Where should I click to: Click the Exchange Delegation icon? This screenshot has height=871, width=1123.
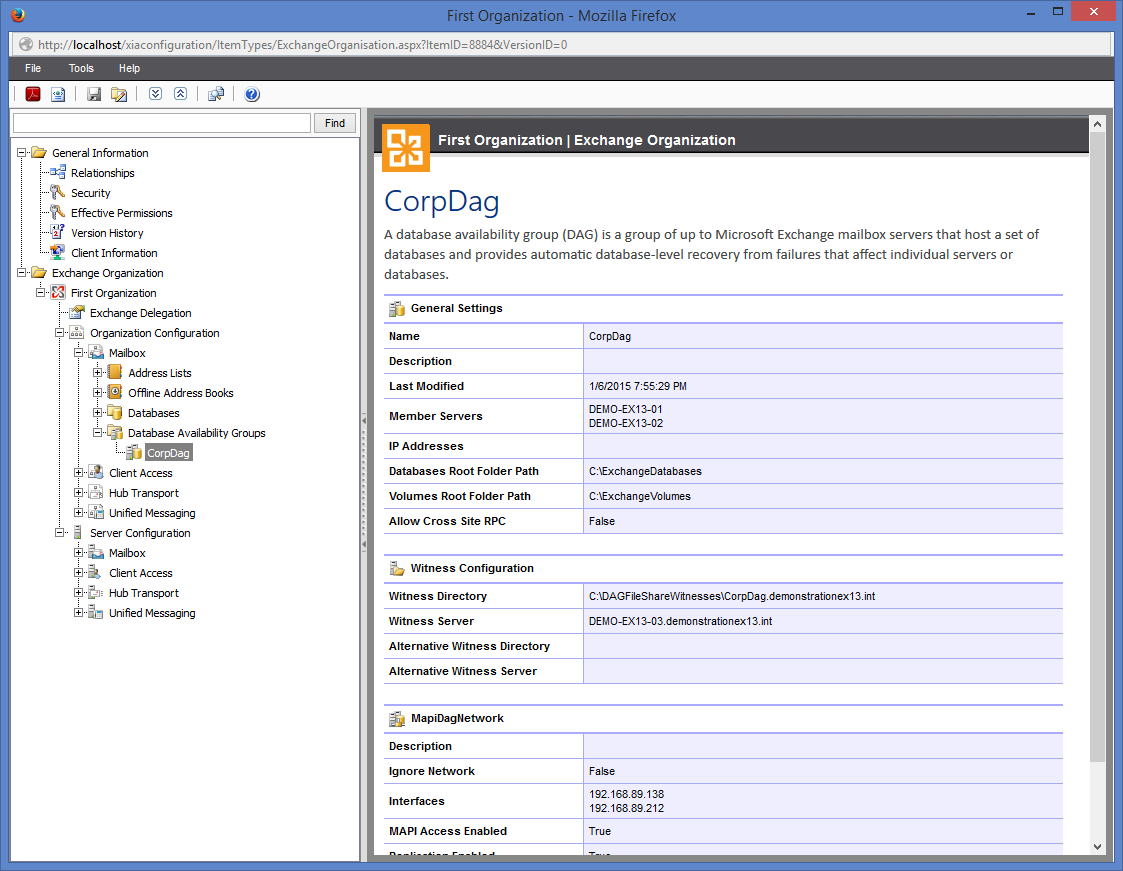pyautogui.click(x=77, y=313)
